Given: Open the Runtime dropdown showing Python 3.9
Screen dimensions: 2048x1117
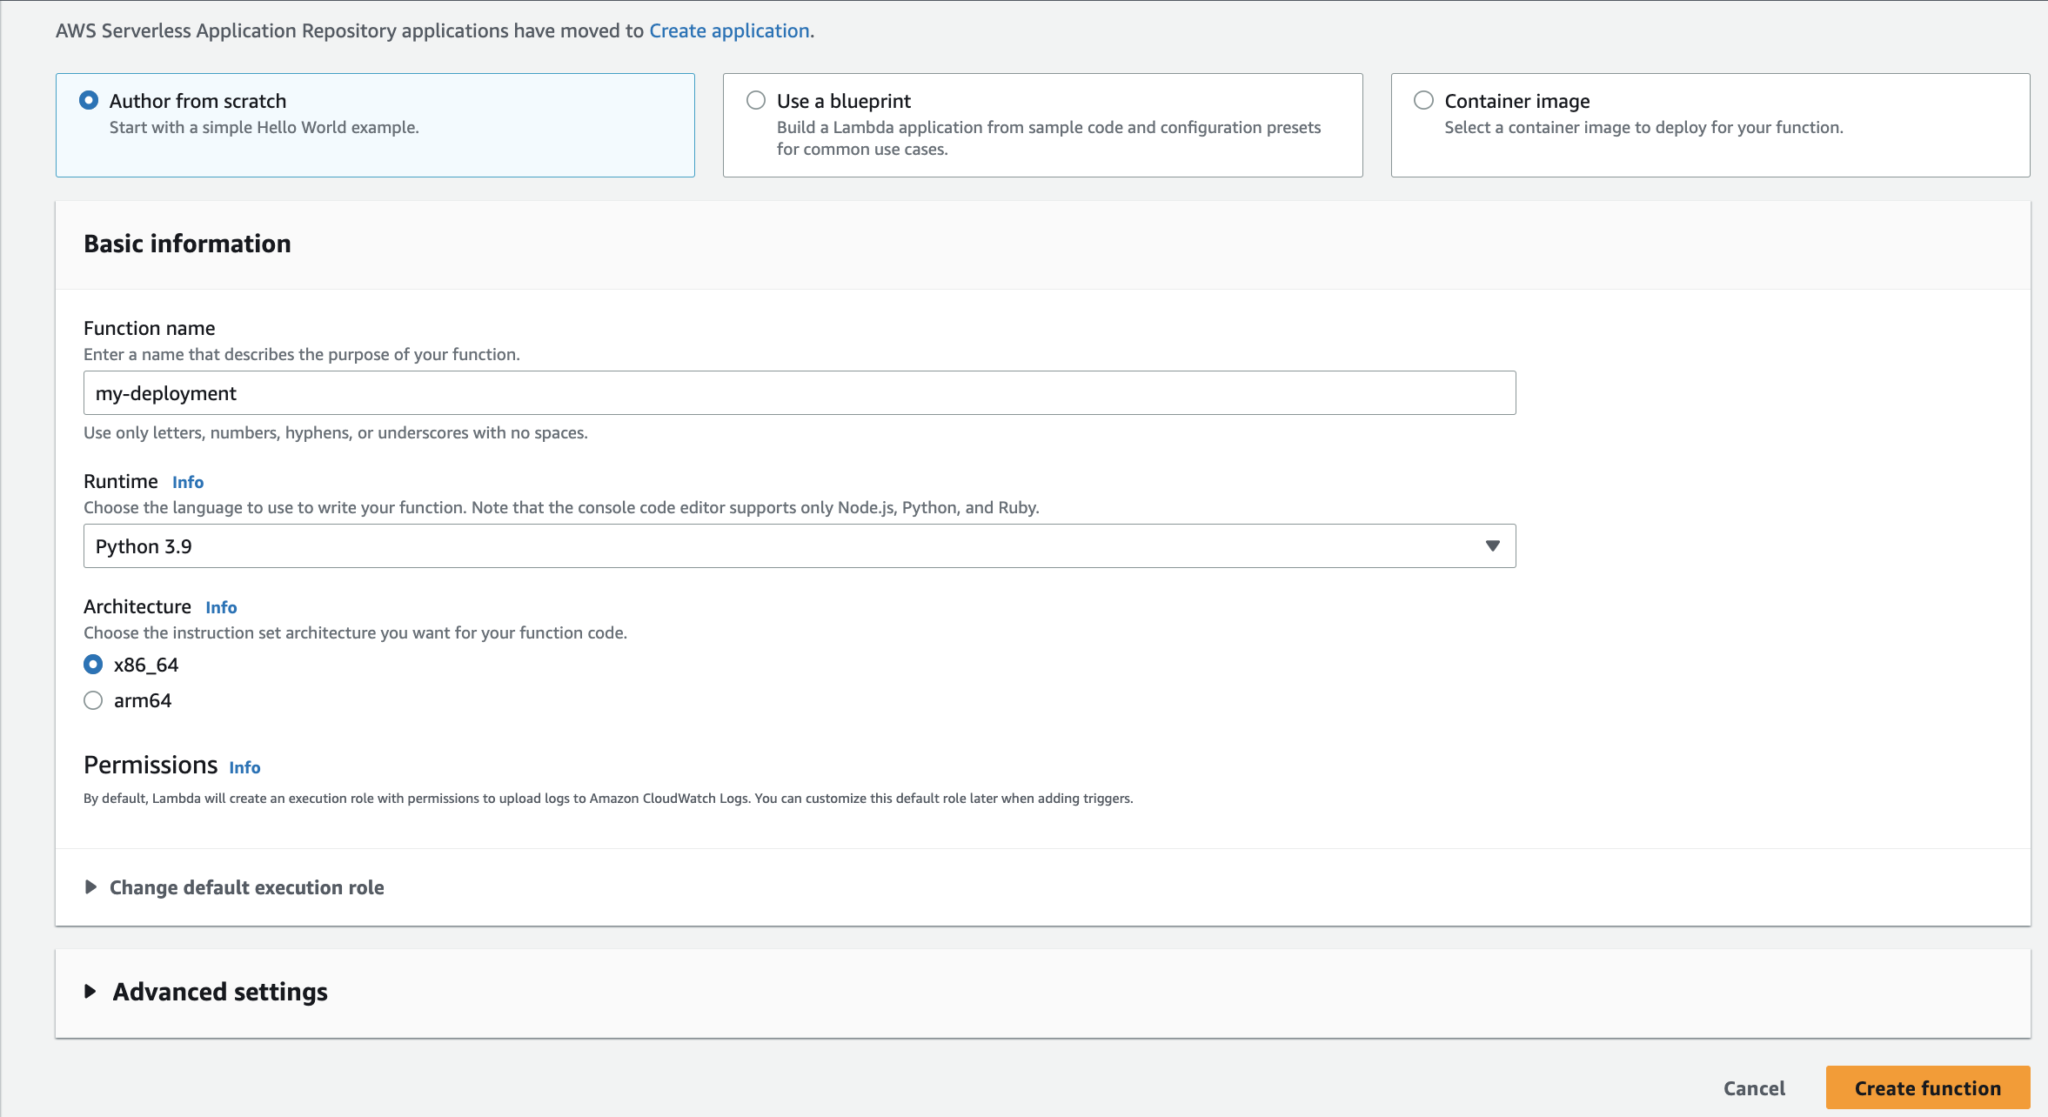Looking at the screenshot, I should point(800,546).
